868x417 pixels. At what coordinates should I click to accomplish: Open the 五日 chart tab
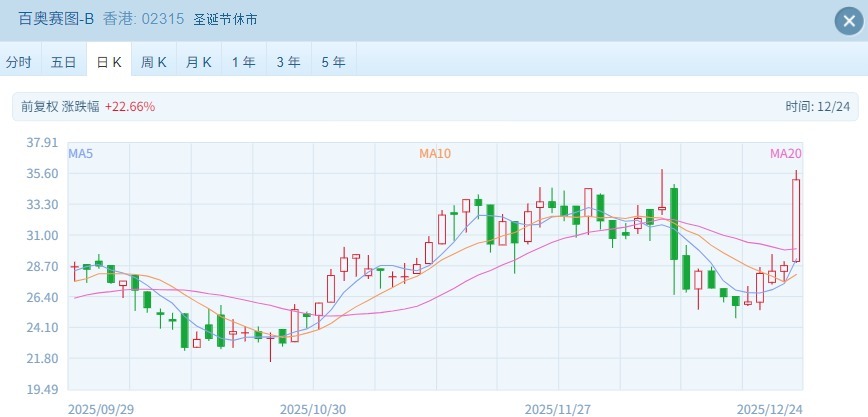(x=63, y=62)
